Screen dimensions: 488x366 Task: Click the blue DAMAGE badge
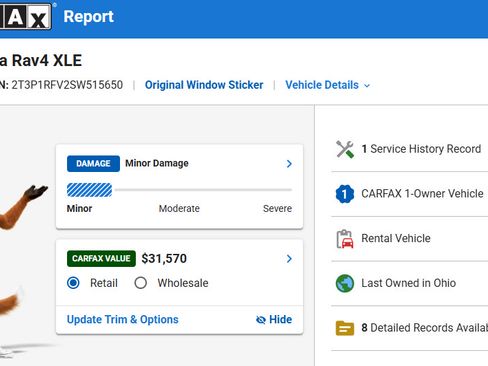tap(93, 164)
